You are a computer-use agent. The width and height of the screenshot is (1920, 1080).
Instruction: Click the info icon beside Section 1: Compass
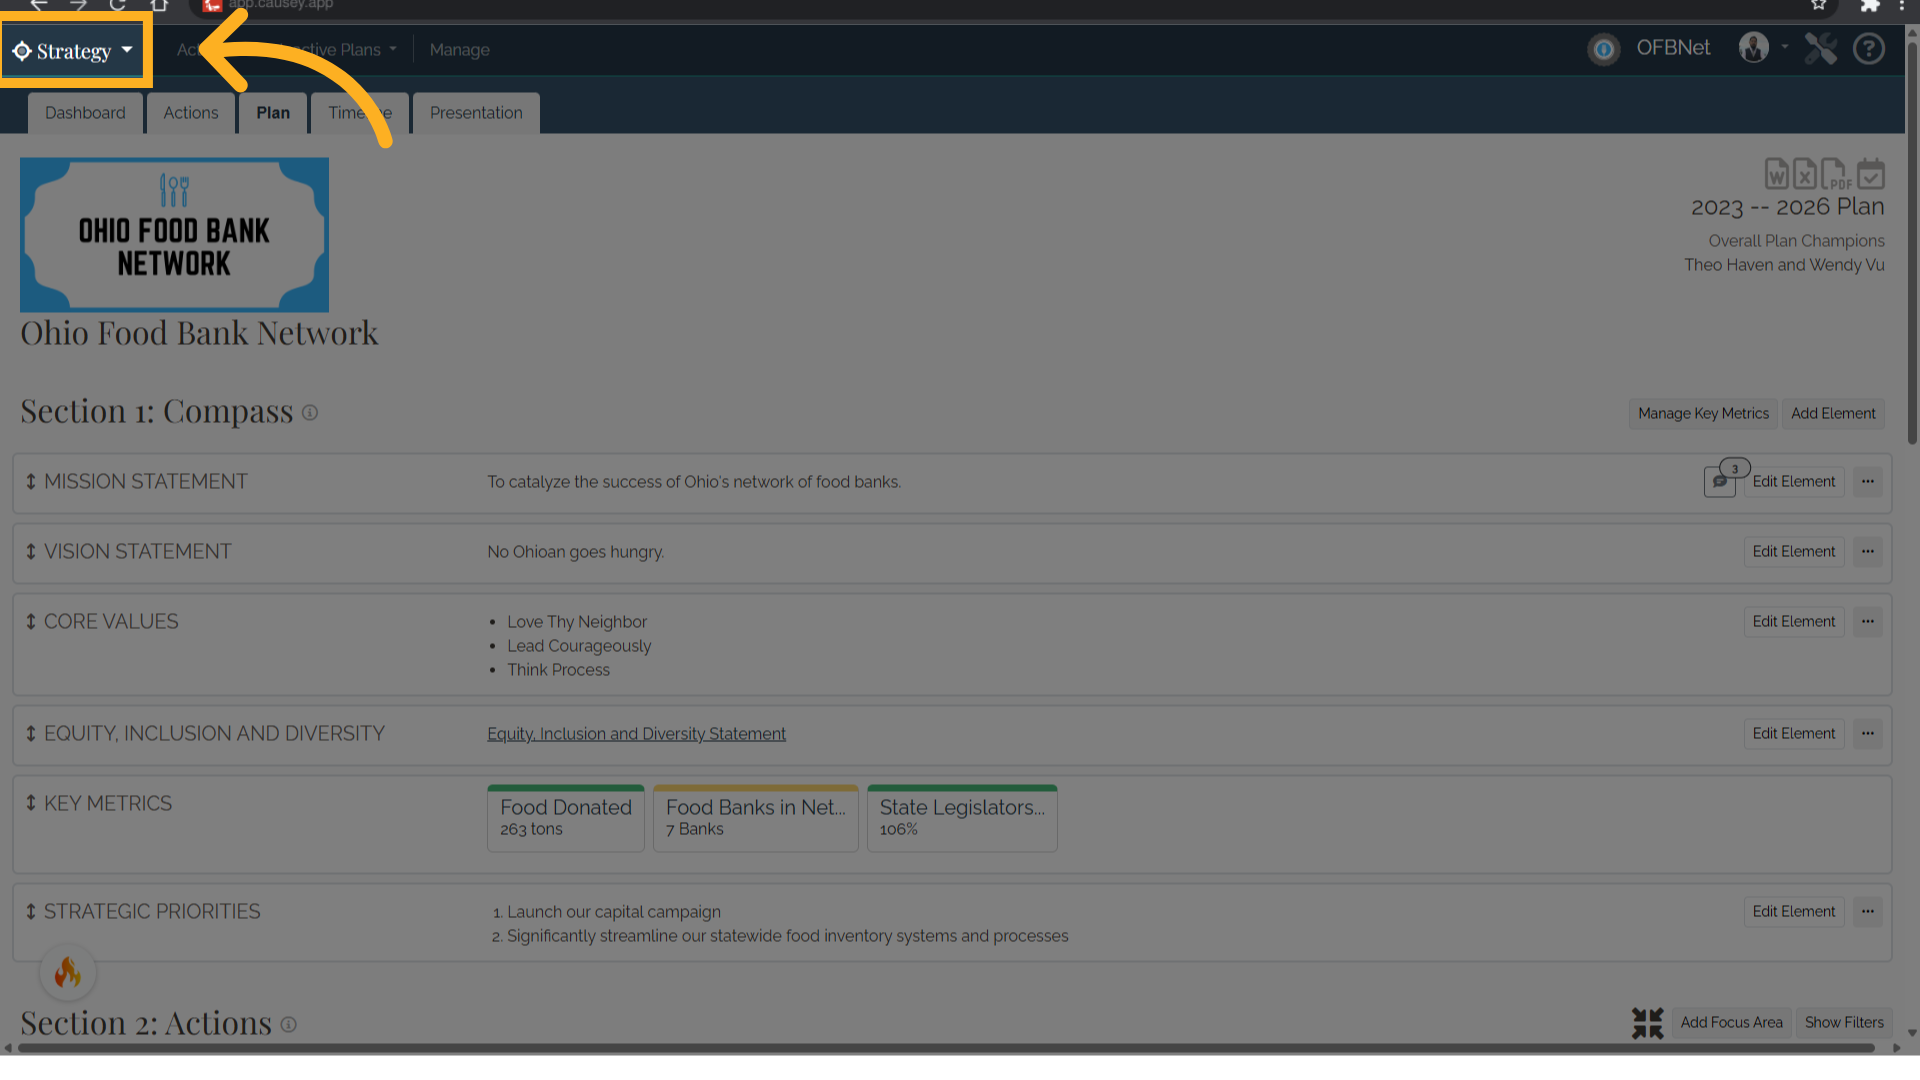point(310,413)
